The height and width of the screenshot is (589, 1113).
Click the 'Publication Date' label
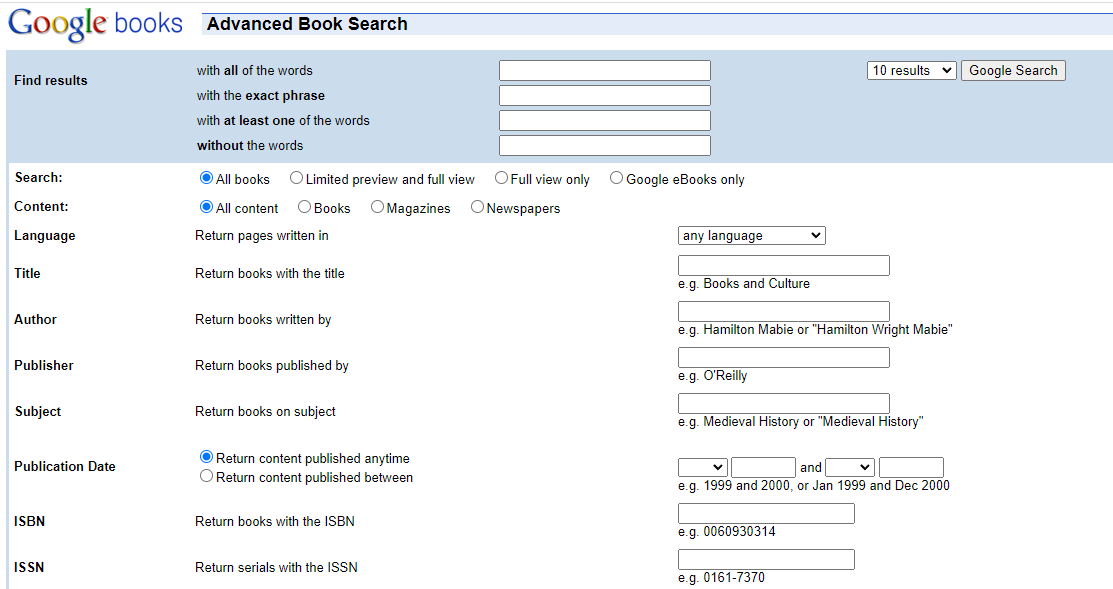pyautogui.click(x=65, y=466)
